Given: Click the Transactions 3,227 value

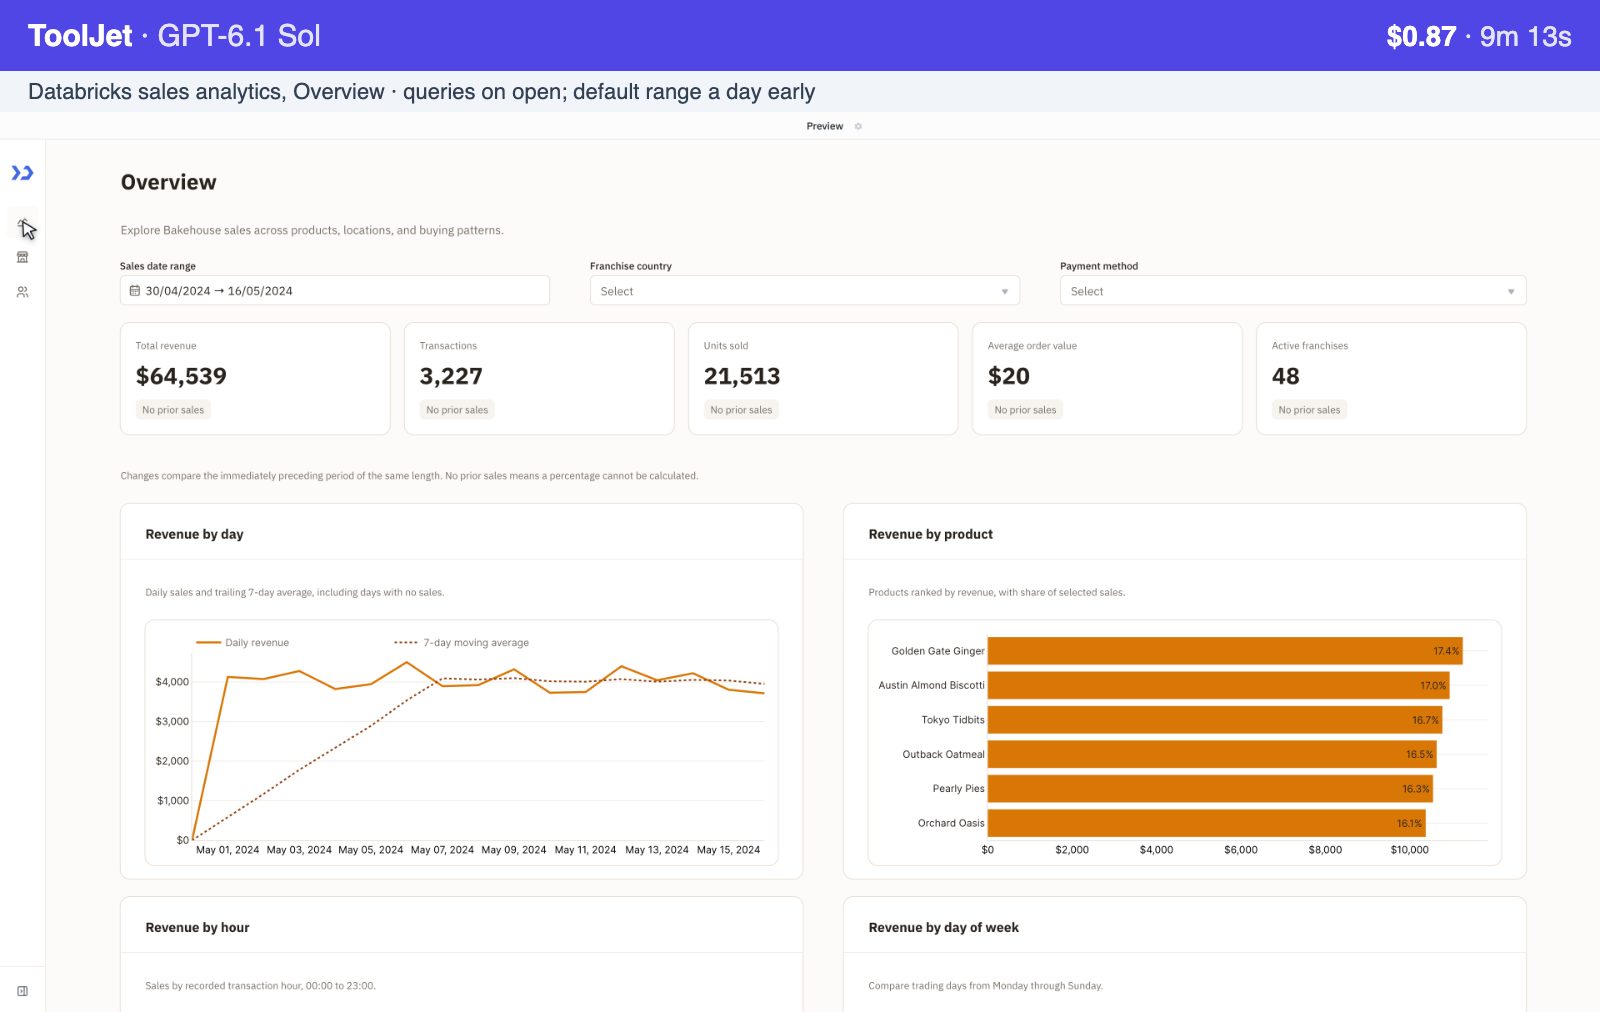Looking at the screenshot, I should click(451, 376).
